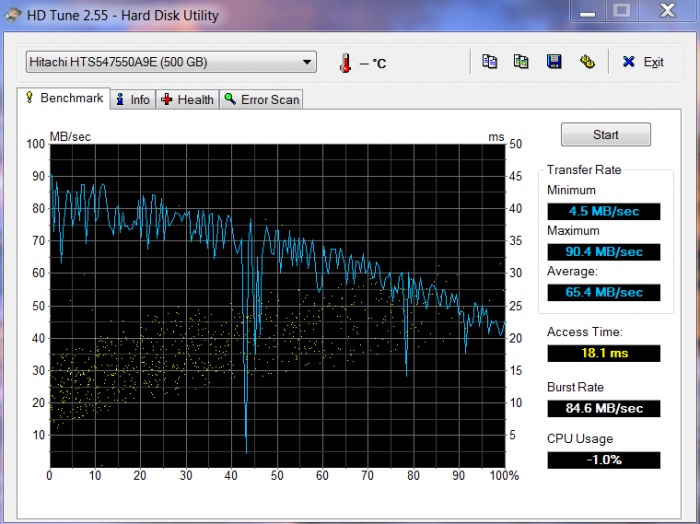Click the copy info to clipboard icon
This screenshot has width=700, height=524.
[489, 62]
